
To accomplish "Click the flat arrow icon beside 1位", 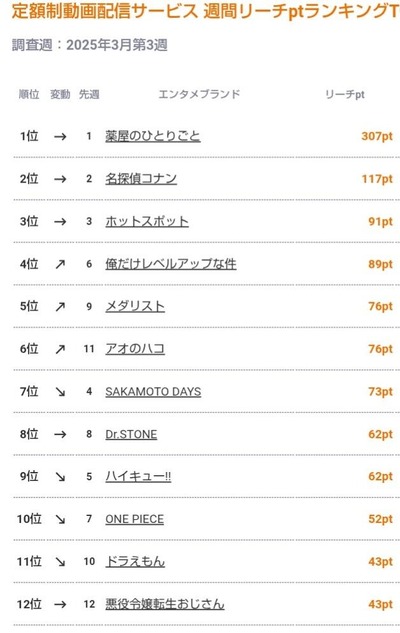I will pos(60,136).
